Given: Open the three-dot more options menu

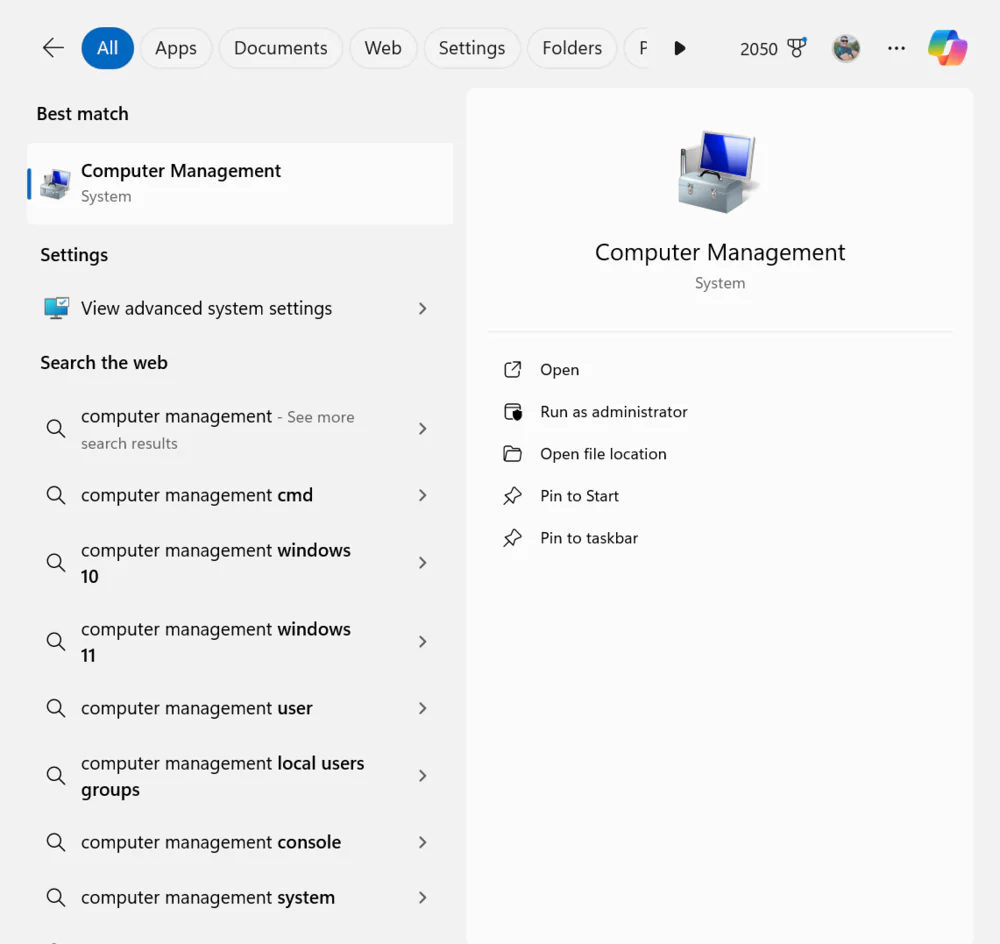Looking at the screenshot, I should 896,48.
